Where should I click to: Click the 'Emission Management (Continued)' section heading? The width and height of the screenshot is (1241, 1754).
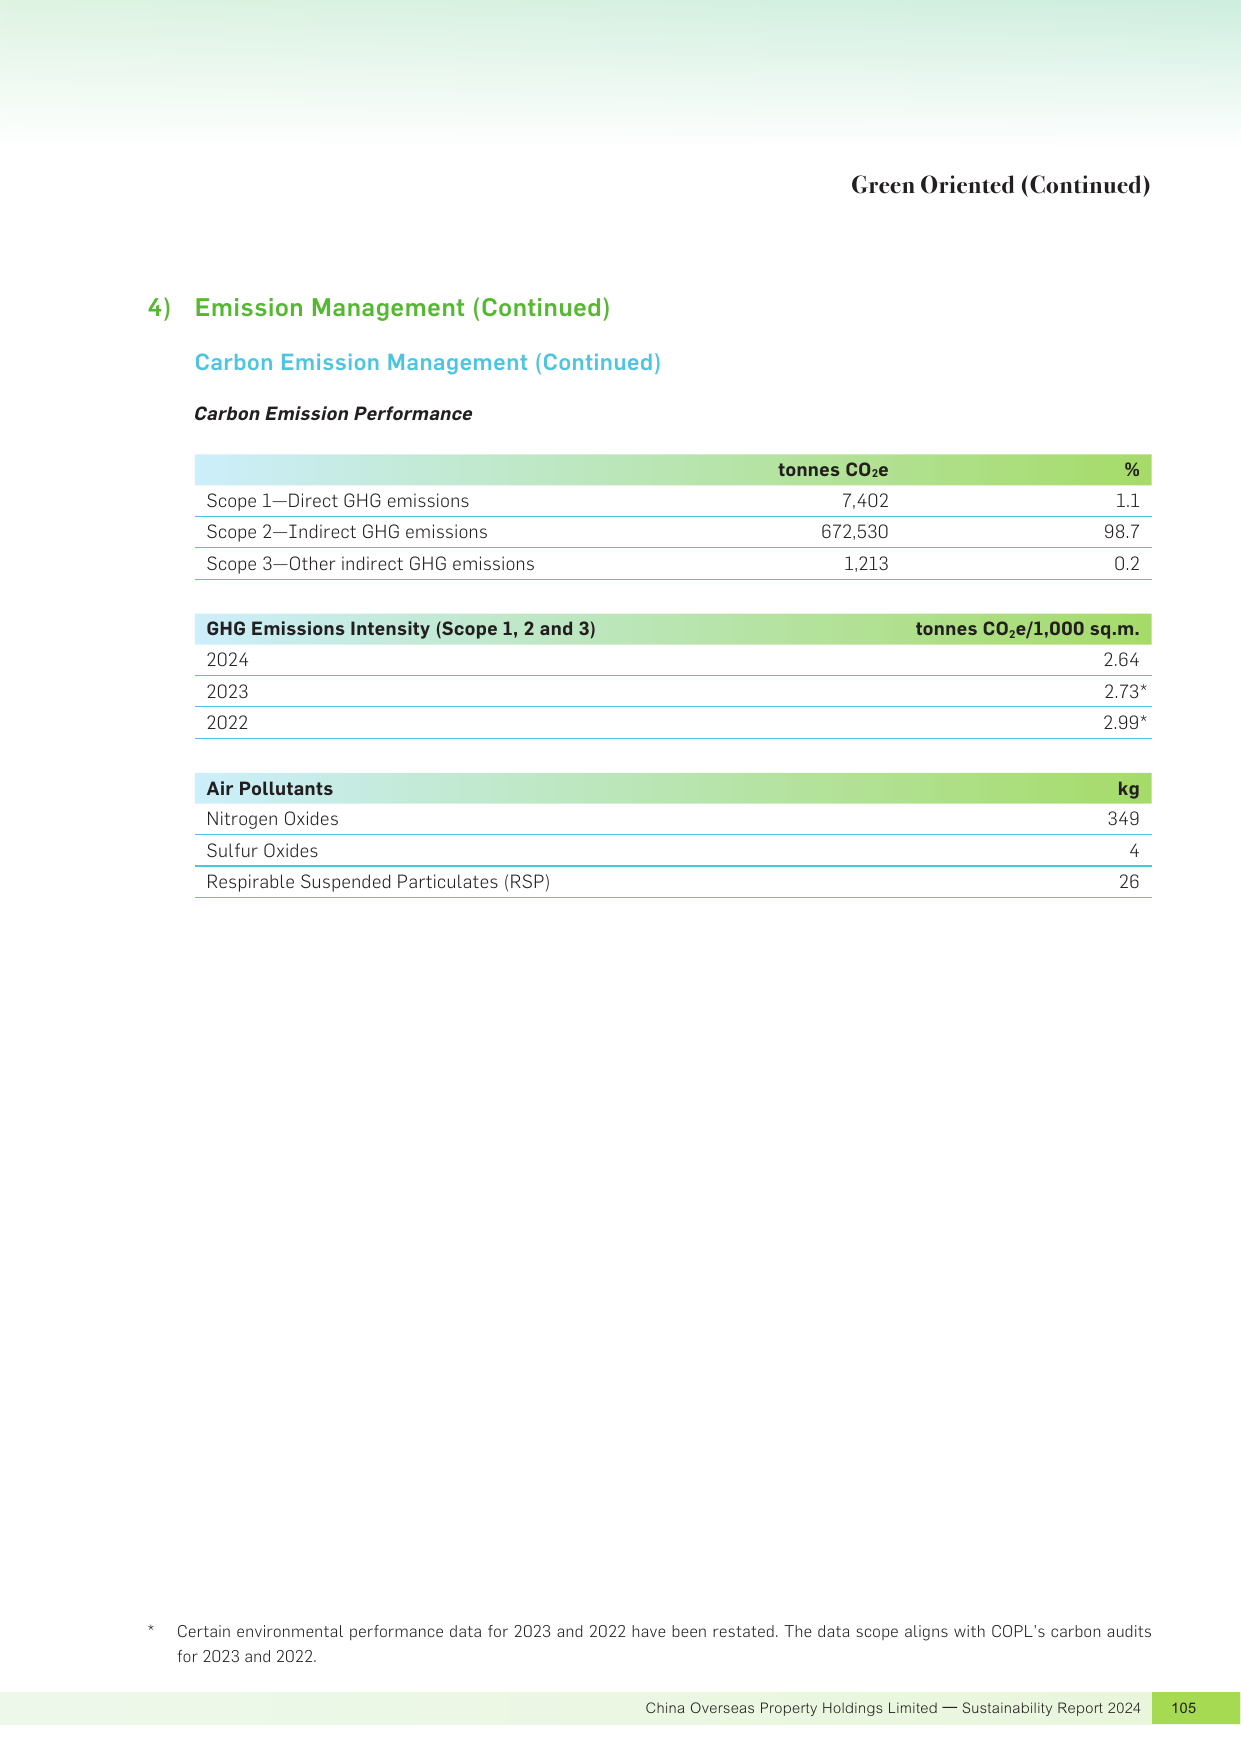pos(402,308)
